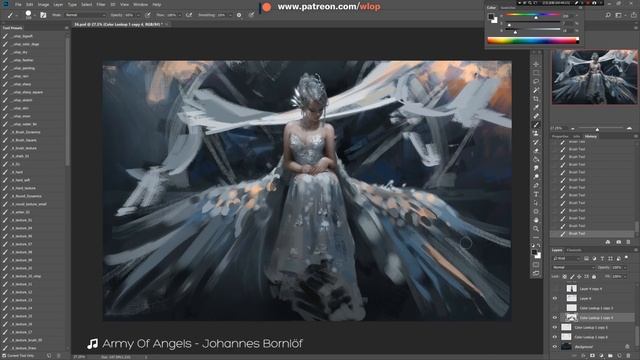Select the Crop tool
The image size is (640, 360).
(536, 99)
